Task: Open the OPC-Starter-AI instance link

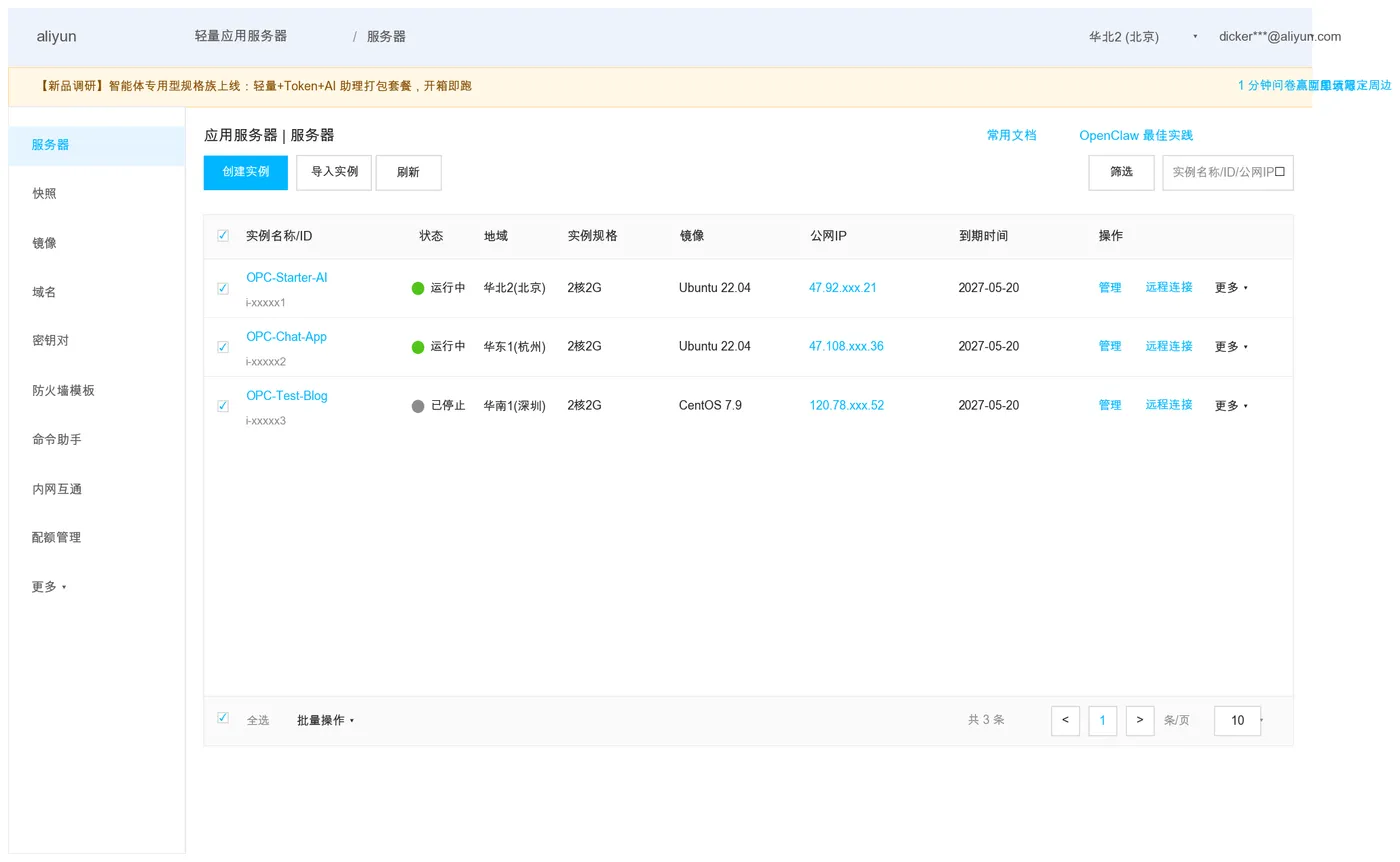Action: (287, 278)
